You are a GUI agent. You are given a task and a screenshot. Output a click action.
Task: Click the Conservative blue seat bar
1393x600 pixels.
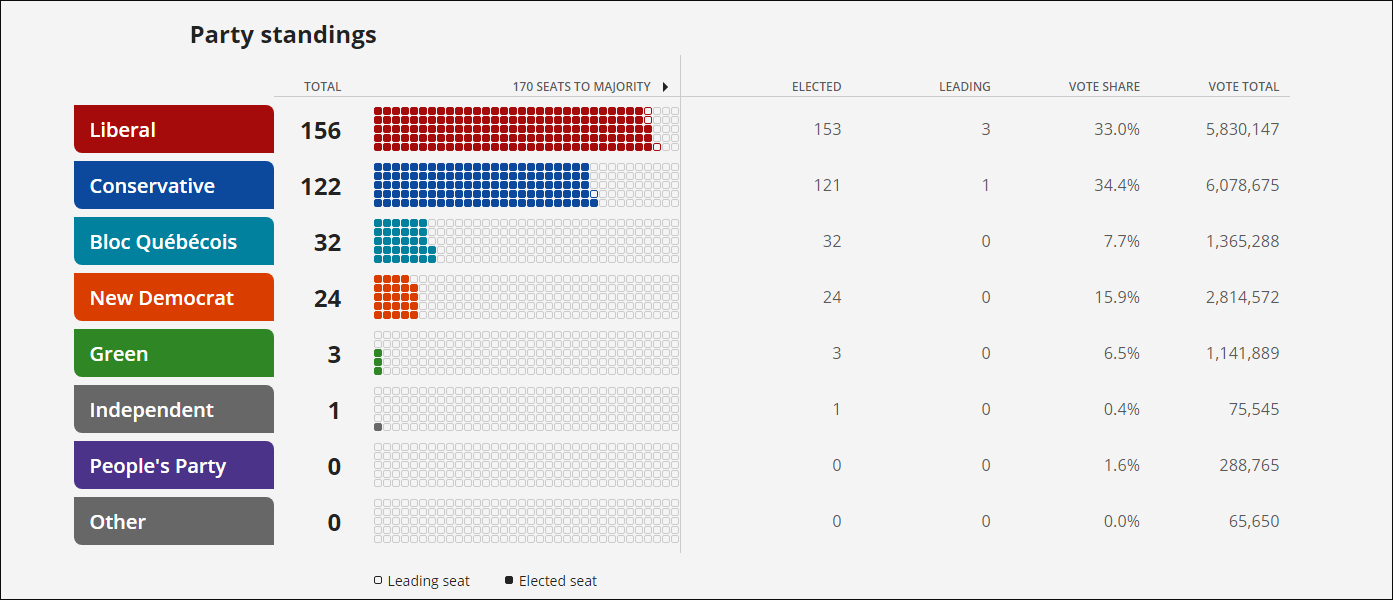(486, 185)
